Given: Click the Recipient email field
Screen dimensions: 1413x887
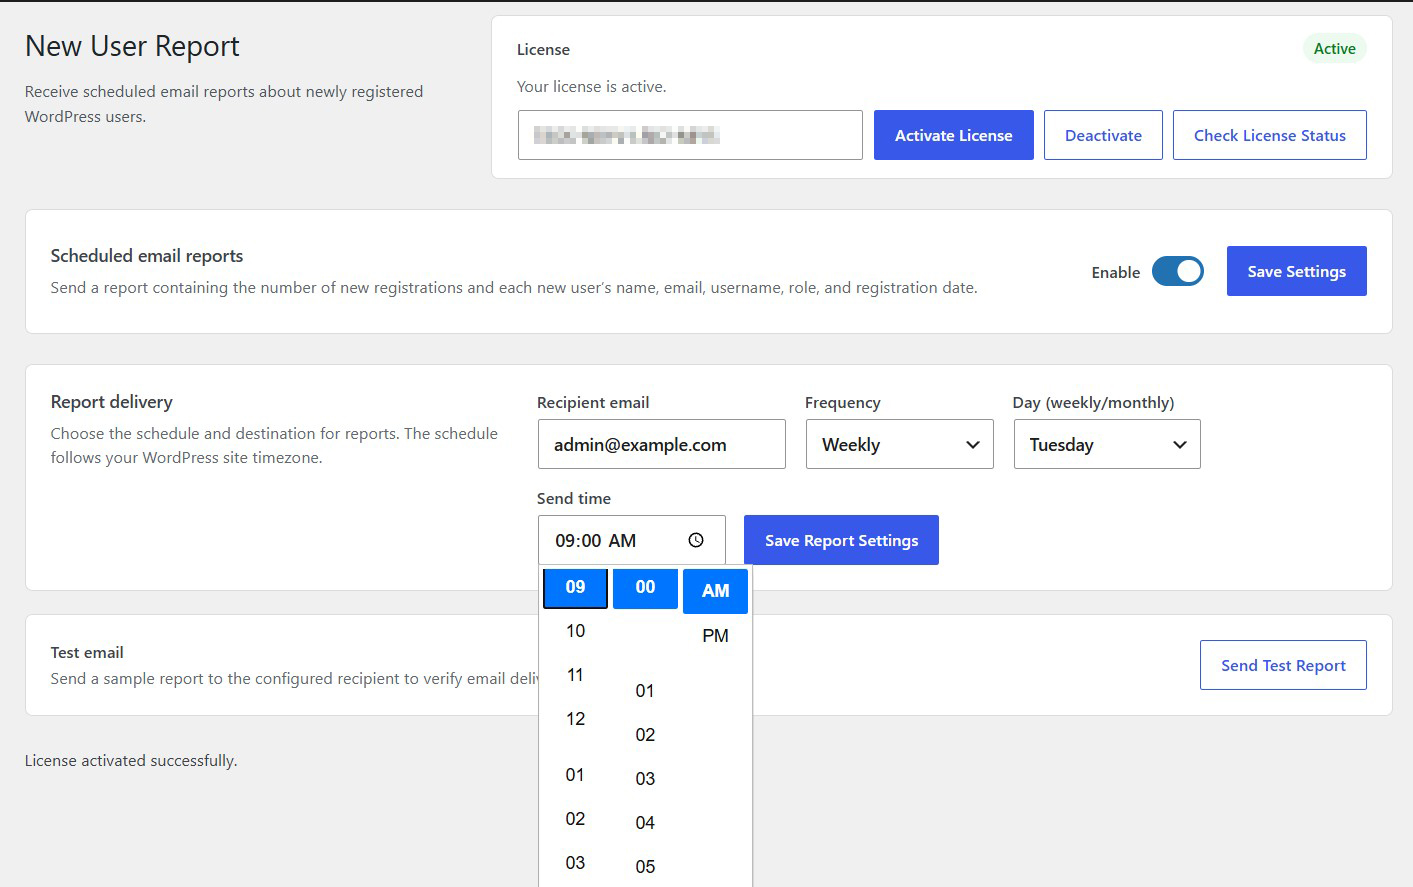Looking at the screenshot, I should pos(661,444).
